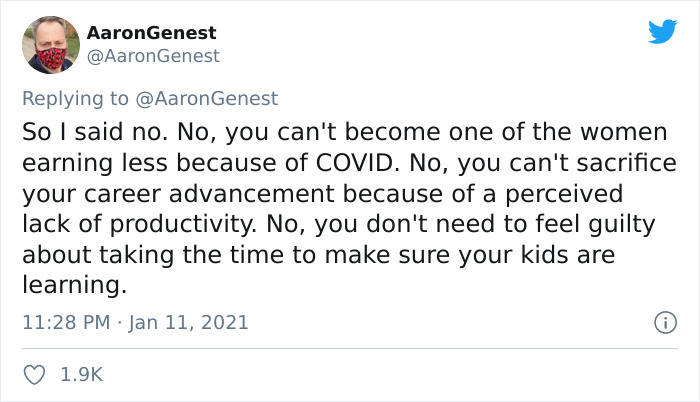Click the bold AaronGenest display name

click(x=151, y=33)
